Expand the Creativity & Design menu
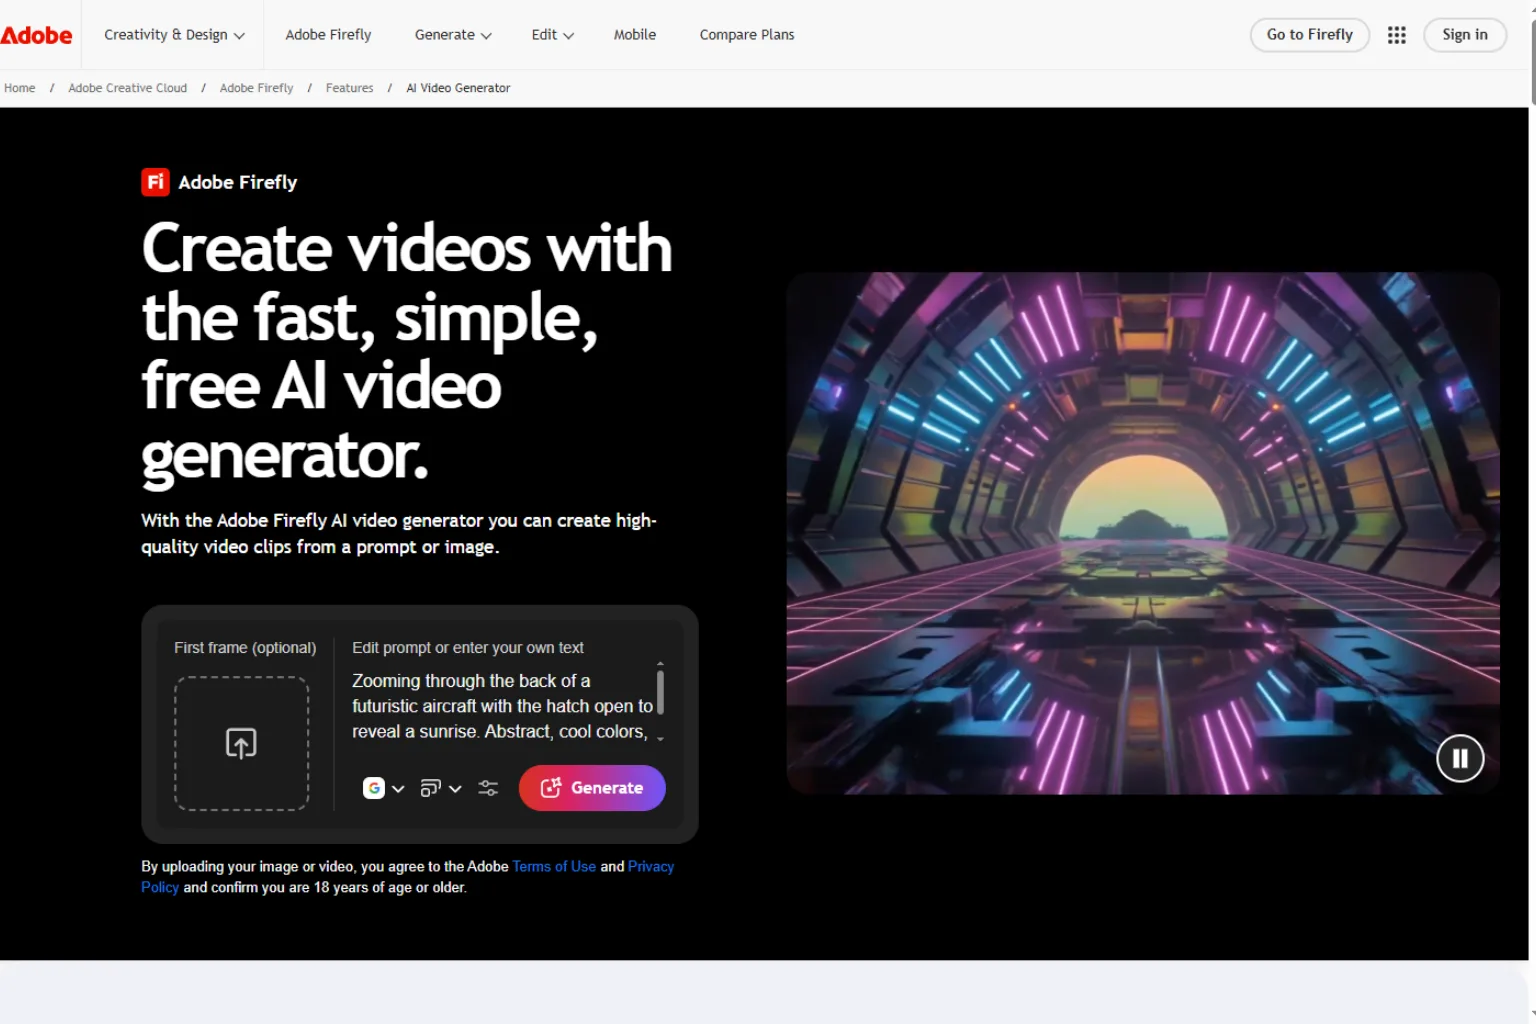Viewport: 1536px width, 1024px height. point(174,35)
